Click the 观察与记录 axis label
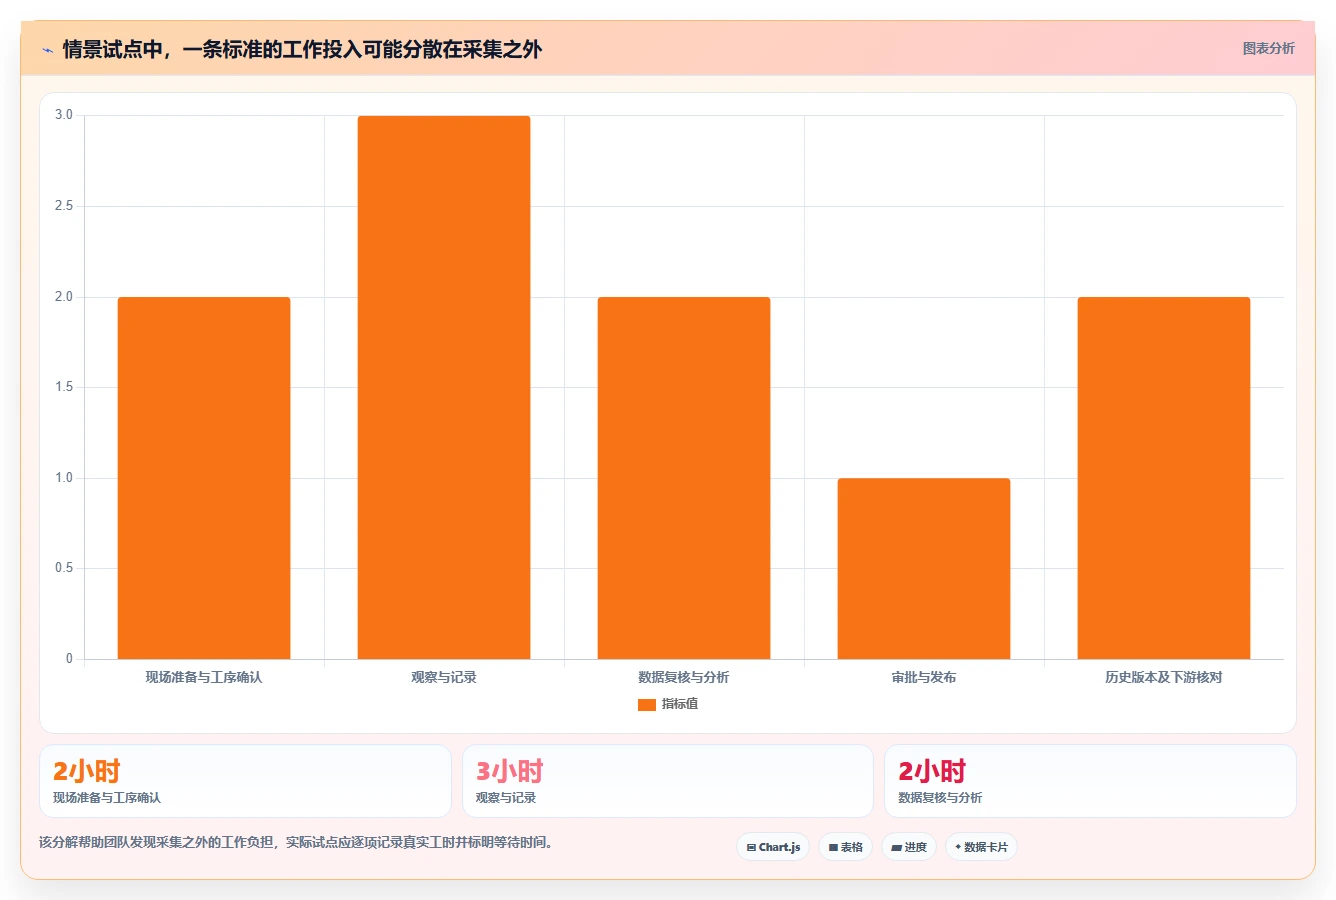This screenshot has width=1336, height=900. (444, 677)
